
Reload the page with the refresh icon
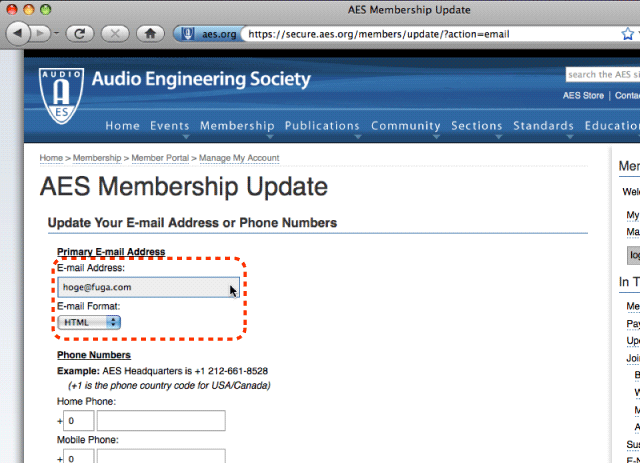[x=80, y=33]
